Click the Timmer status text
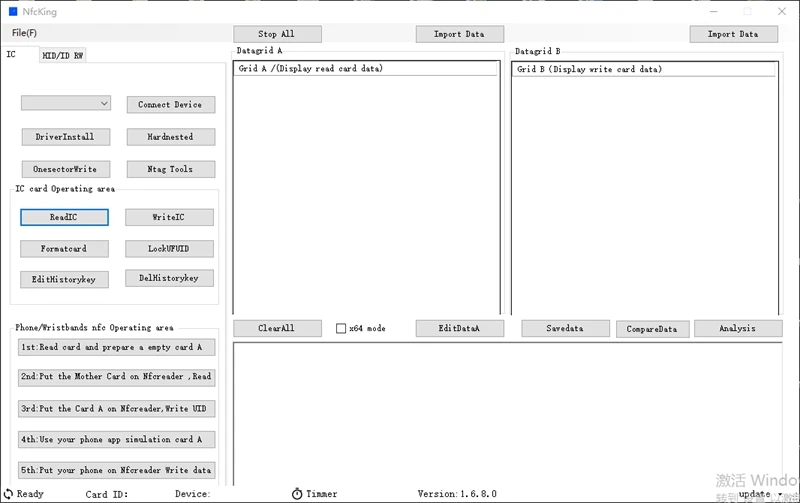800x503 pixels. click(x=322, y=494)
